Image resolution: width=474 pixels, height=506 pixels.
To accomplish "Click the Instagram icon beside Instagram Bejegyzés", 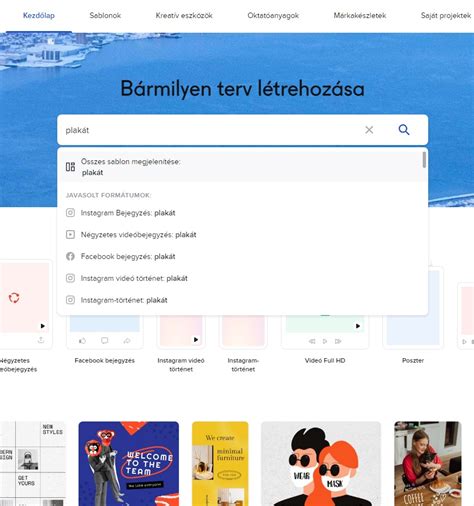I will pos(70,213).
